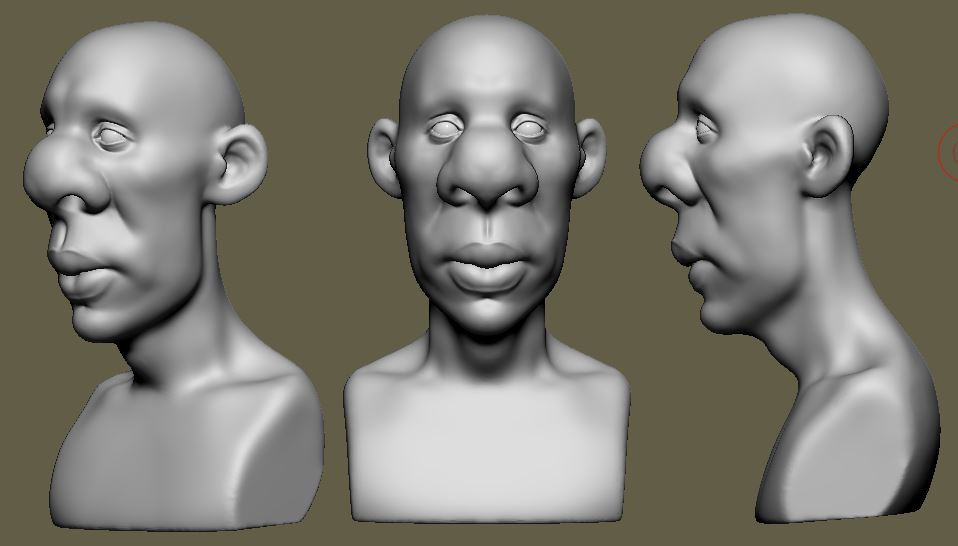Select the bulbous nose on the three-quarter bust

point(65,174)
